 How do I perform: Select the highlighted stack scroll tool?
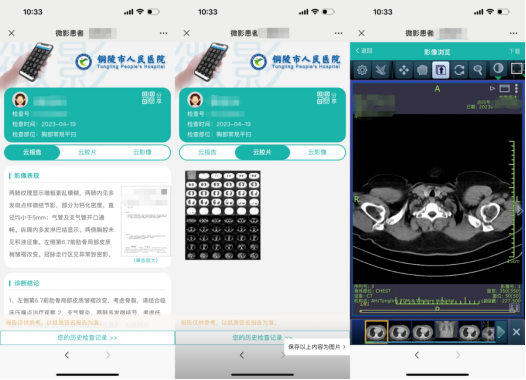point(440,70)
